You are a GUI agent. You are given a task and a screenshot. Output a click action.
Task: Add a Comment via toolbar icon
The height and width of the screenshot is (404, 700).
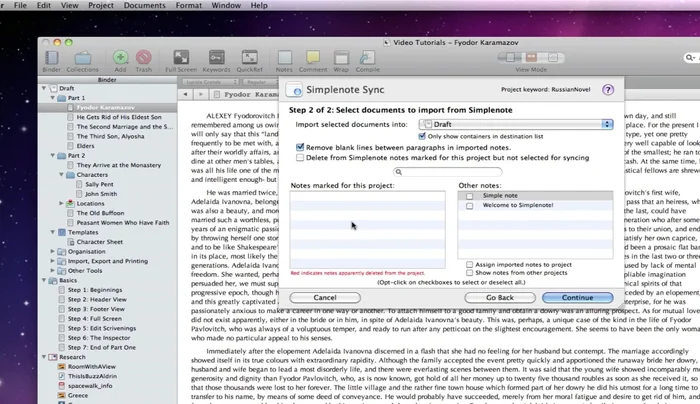(313, 58)
